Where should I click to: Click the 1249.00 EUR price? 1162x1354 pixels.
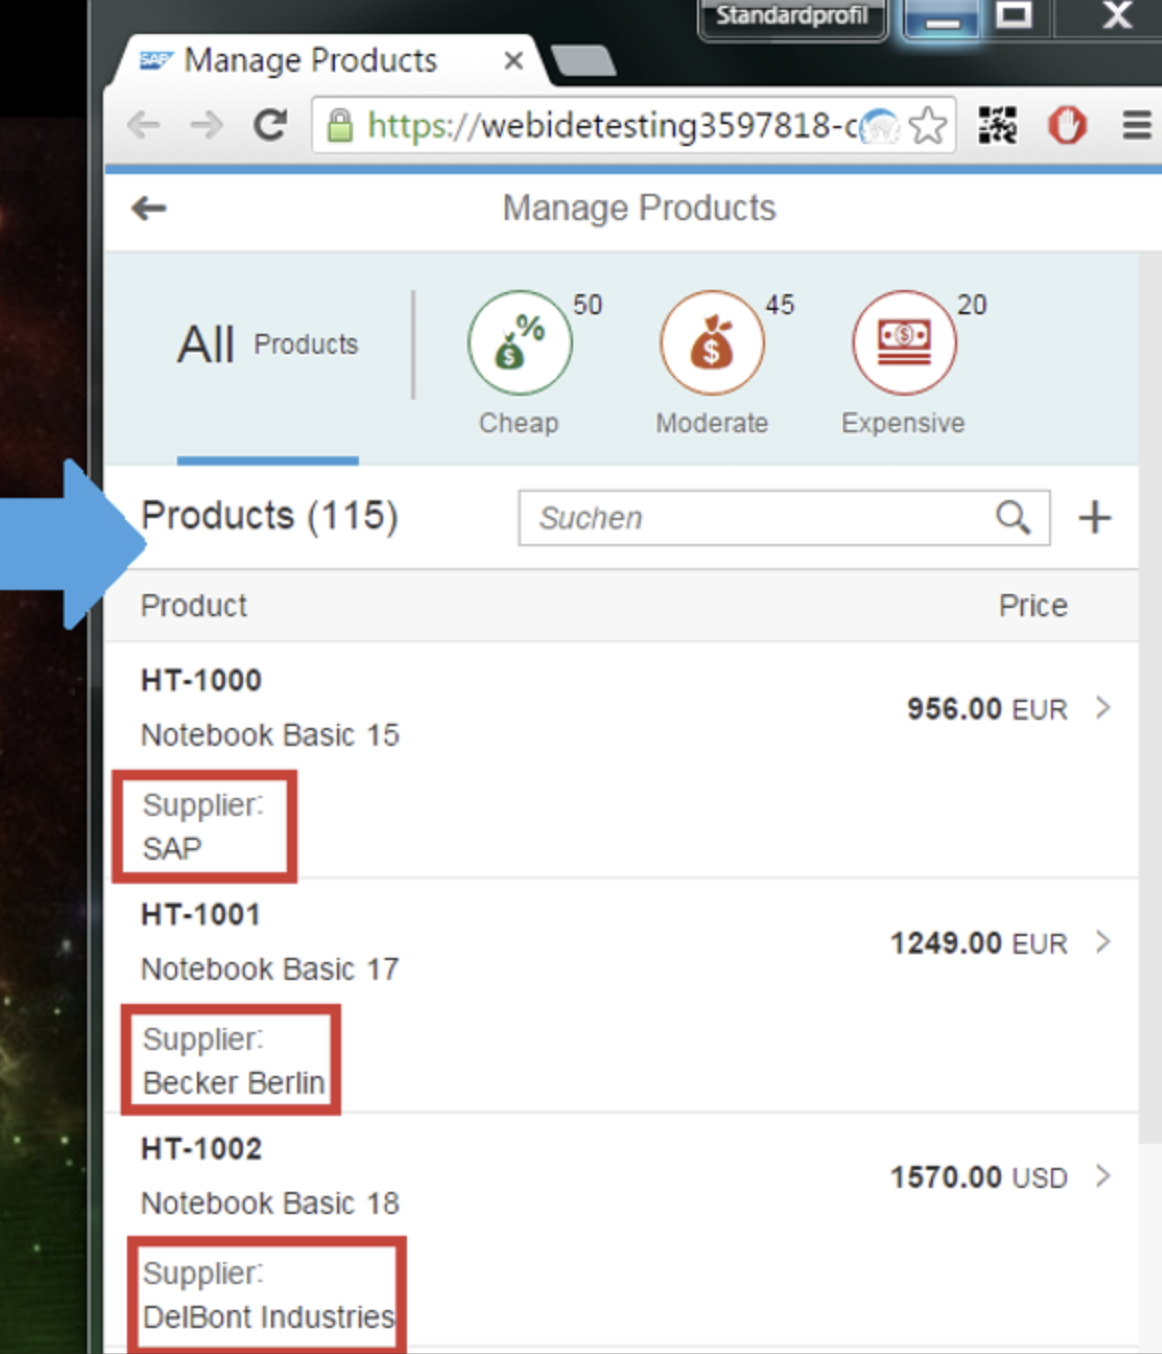click(979, 943)
